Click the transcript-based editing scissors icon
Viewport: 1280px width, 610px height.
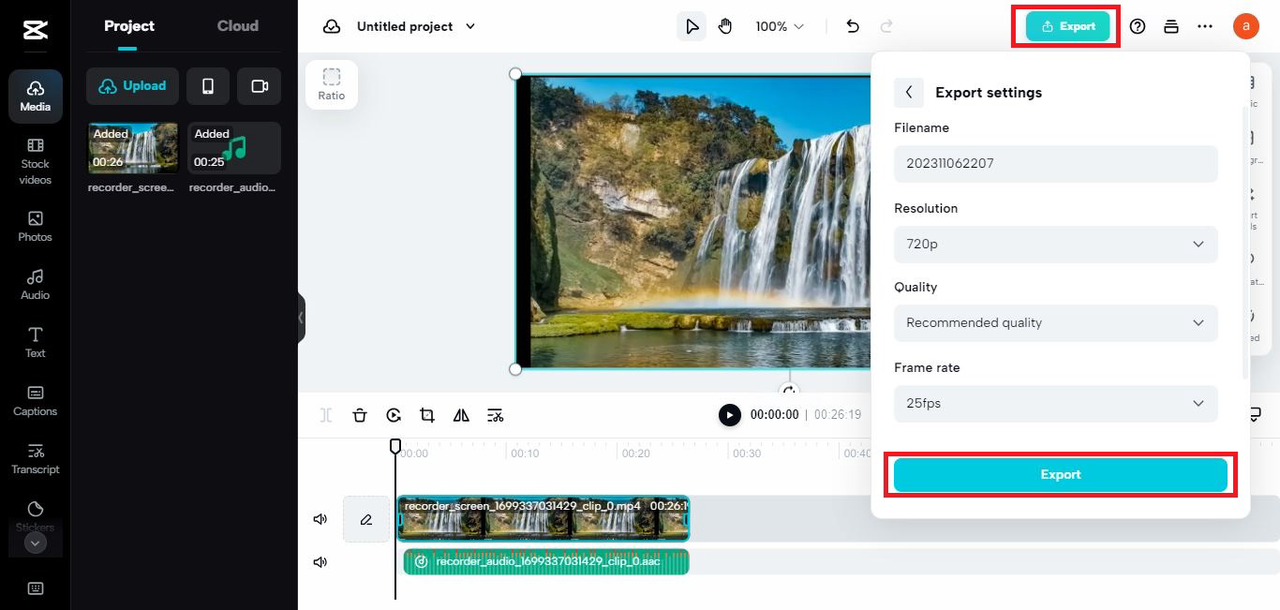[495, 415]
